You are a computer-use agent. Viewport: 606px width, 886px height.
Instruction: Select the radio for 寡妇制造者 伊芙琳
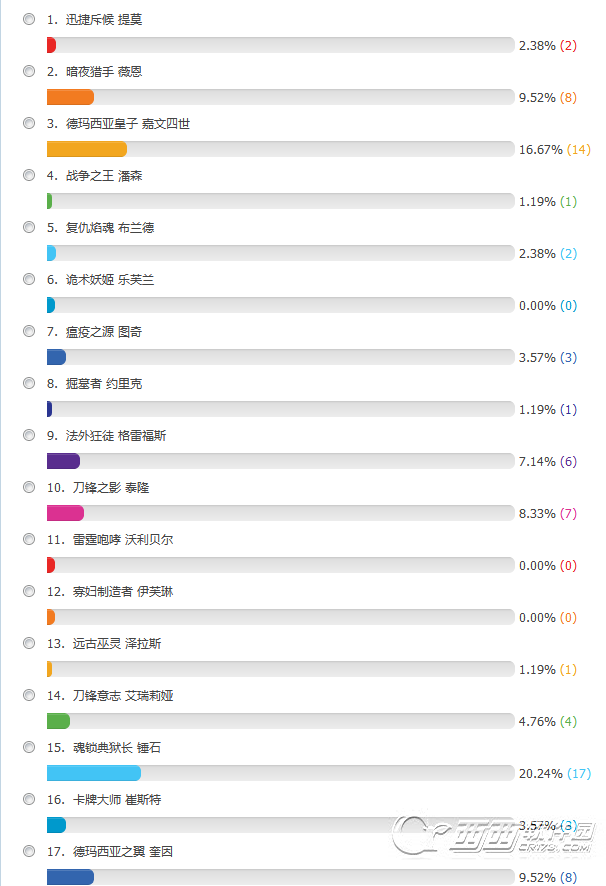(29, 591)
